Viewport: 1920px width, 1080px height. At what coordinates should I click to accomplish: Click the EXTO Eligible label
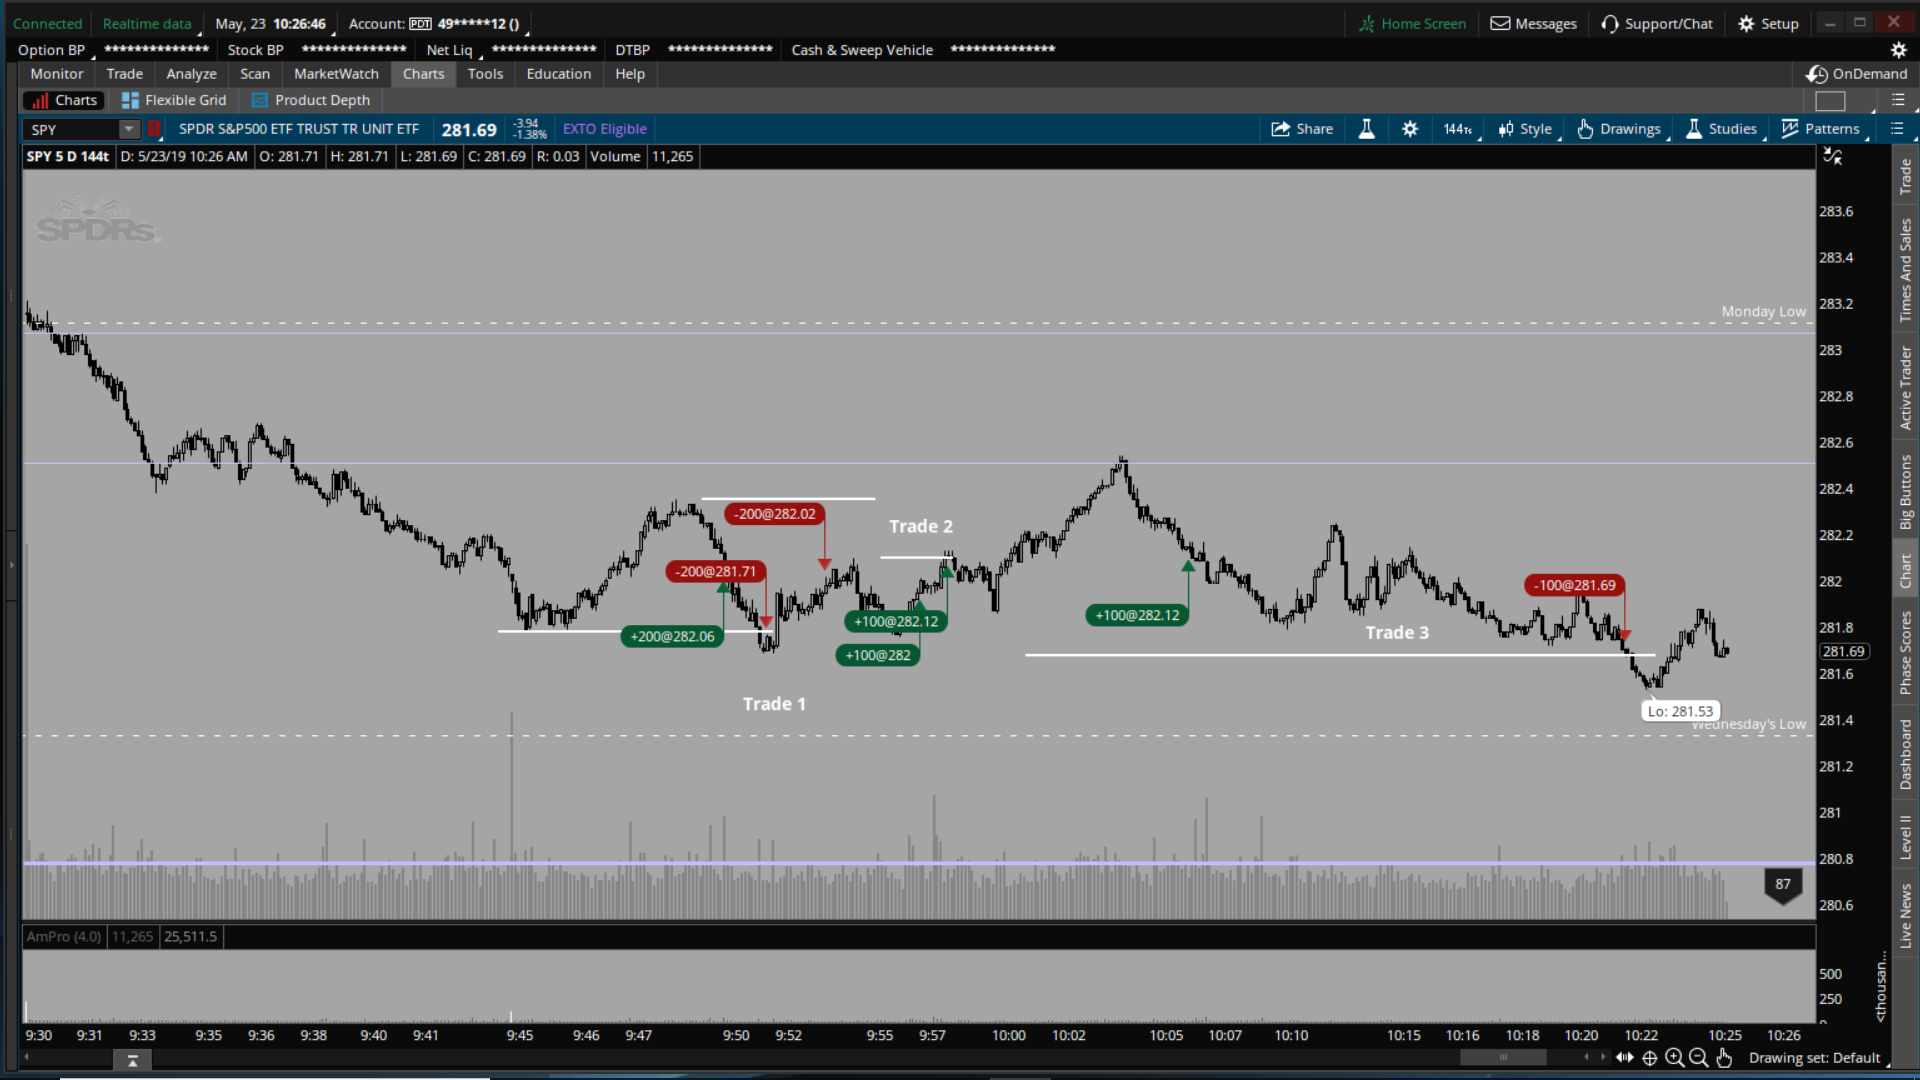604,129
